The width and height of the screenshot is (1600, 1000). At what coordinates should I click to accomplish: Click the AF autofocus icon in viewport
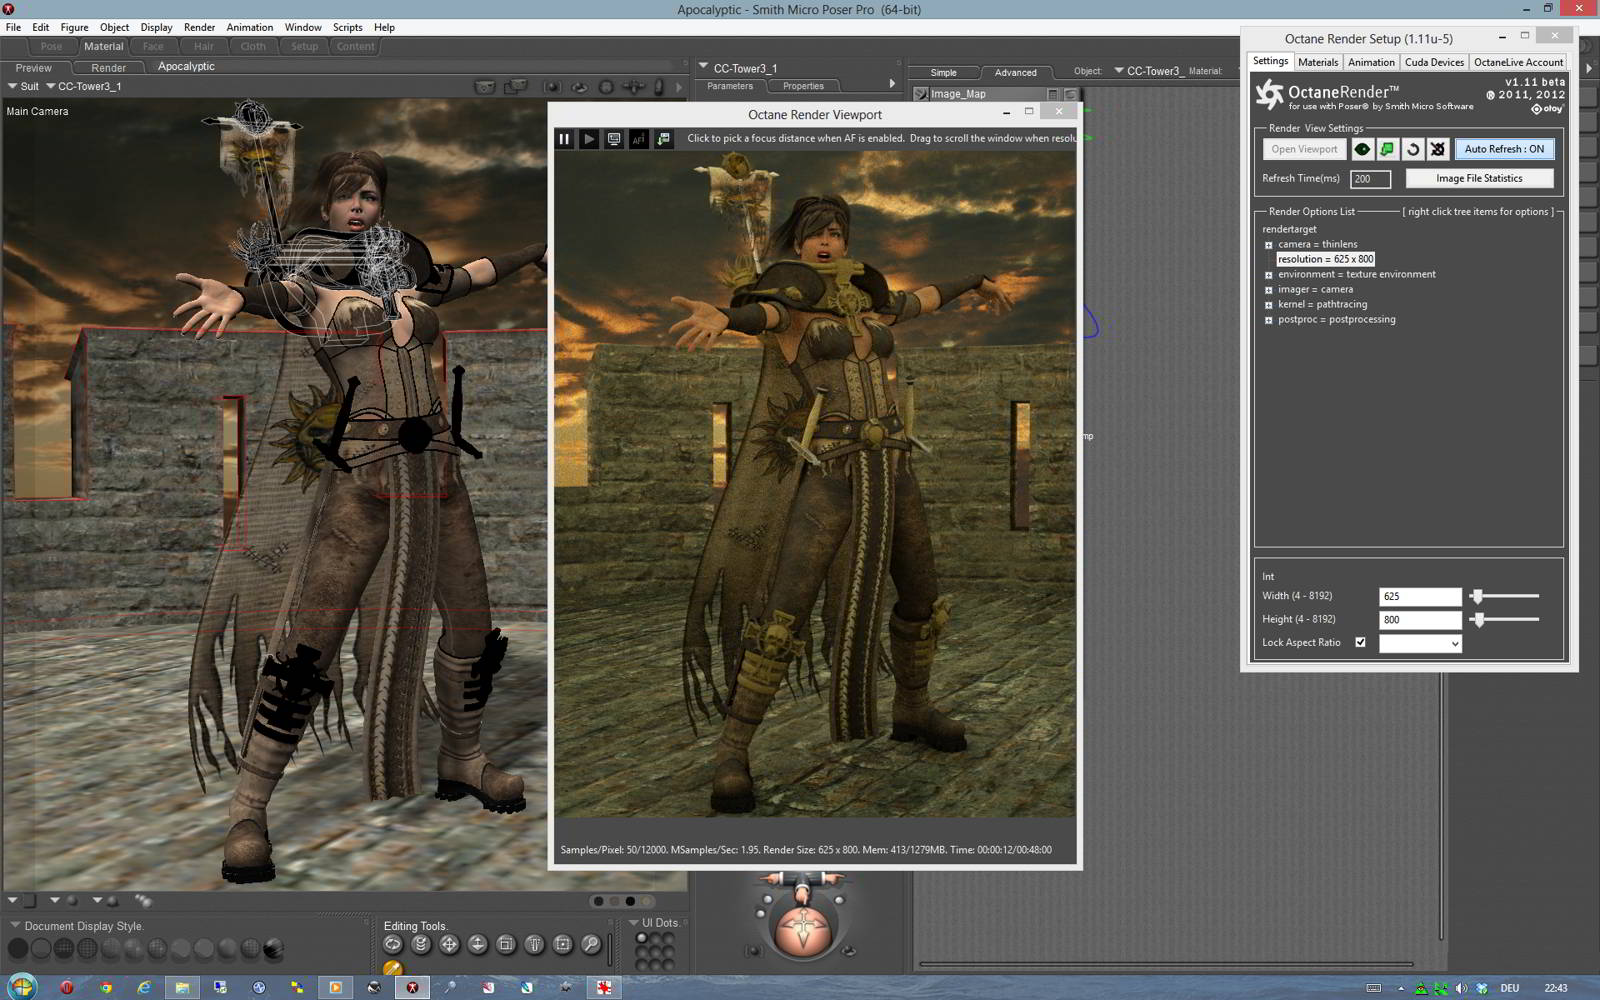tap(639, 139)
